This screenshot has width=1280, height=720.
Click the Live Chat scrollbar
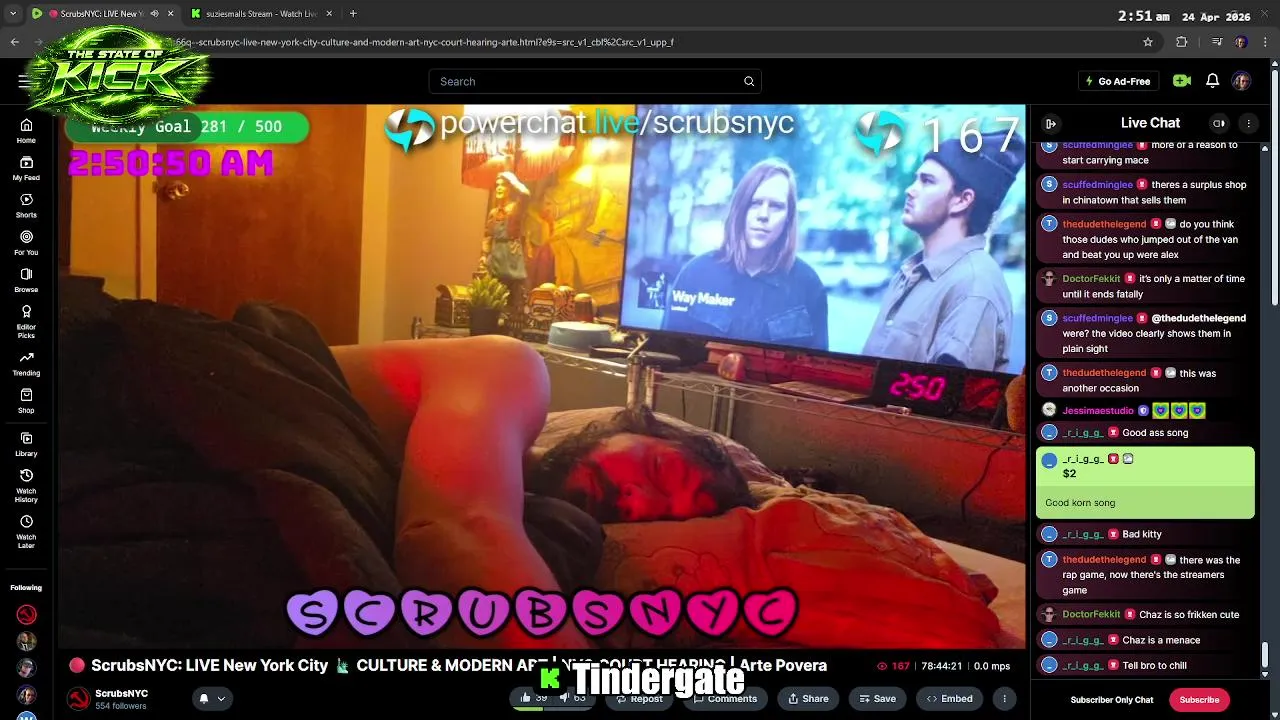[x=1264, y=654]
